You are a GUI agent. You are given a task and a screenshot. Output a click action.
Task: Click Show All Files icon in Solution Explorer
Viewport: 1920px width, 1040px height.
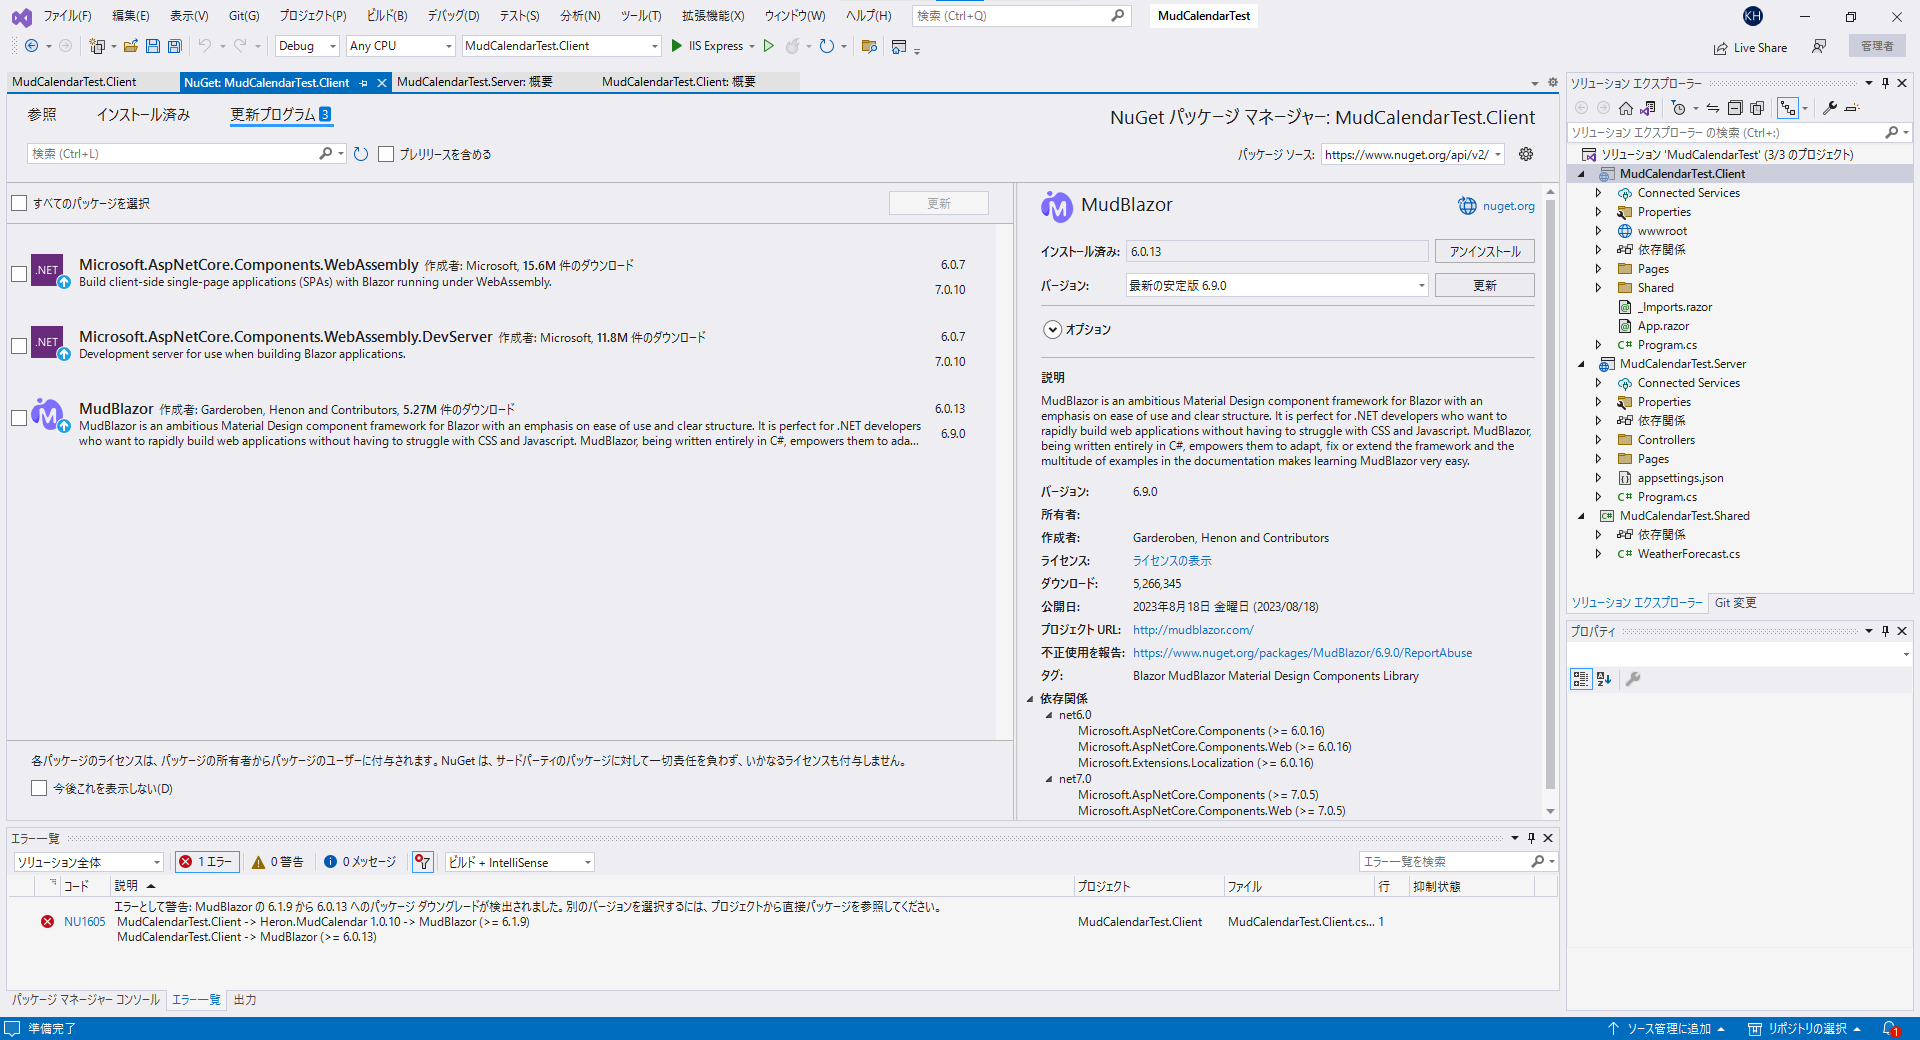click(1757, 108)
